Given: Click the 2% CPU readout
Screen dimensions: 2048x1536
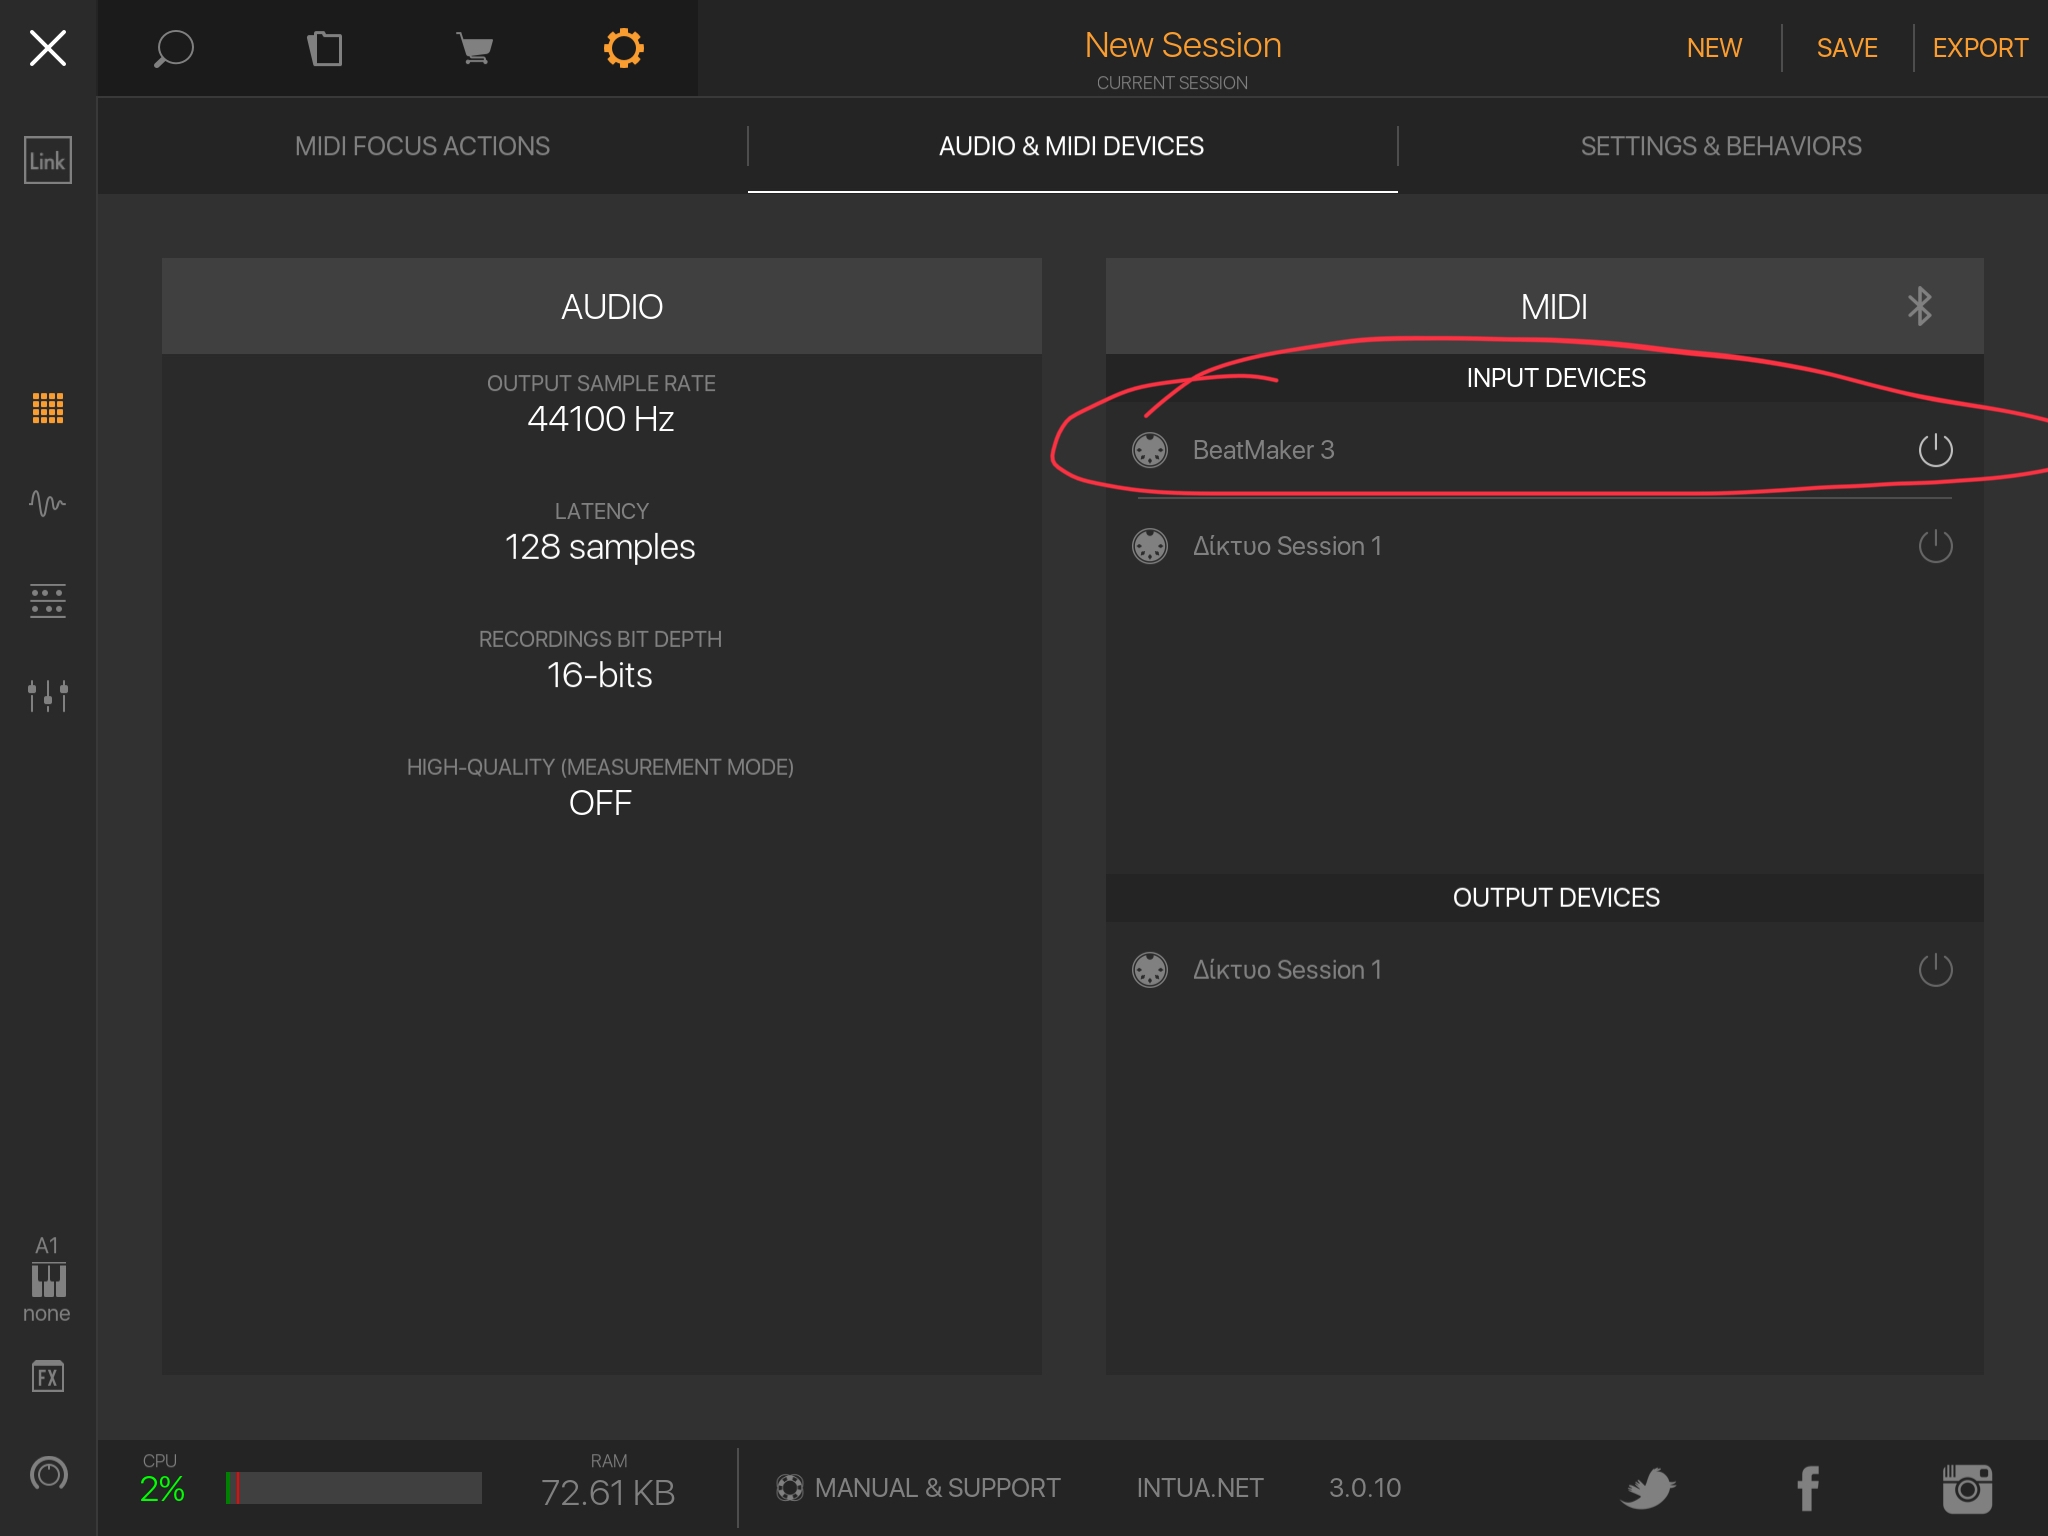Looking at the screenshot, I should point(162,1489).
